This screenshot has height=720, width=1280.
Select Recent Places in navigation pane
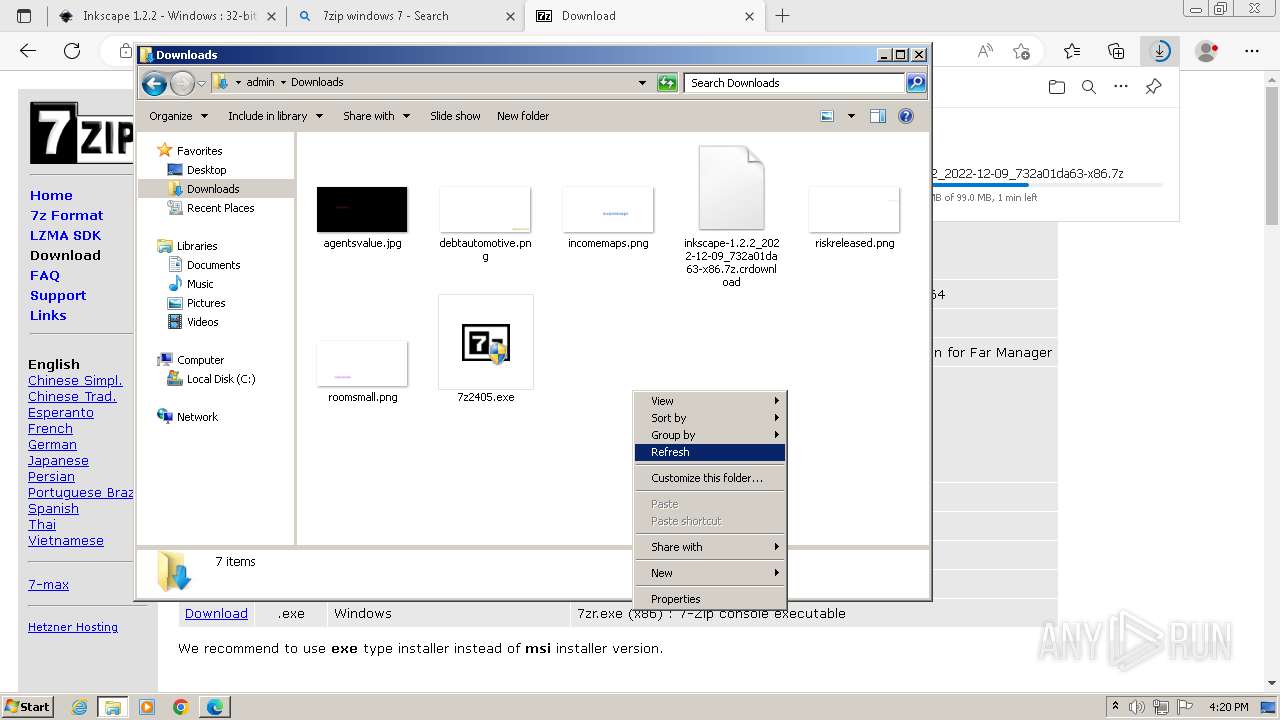pyautogui.click(x=220, y=208)
